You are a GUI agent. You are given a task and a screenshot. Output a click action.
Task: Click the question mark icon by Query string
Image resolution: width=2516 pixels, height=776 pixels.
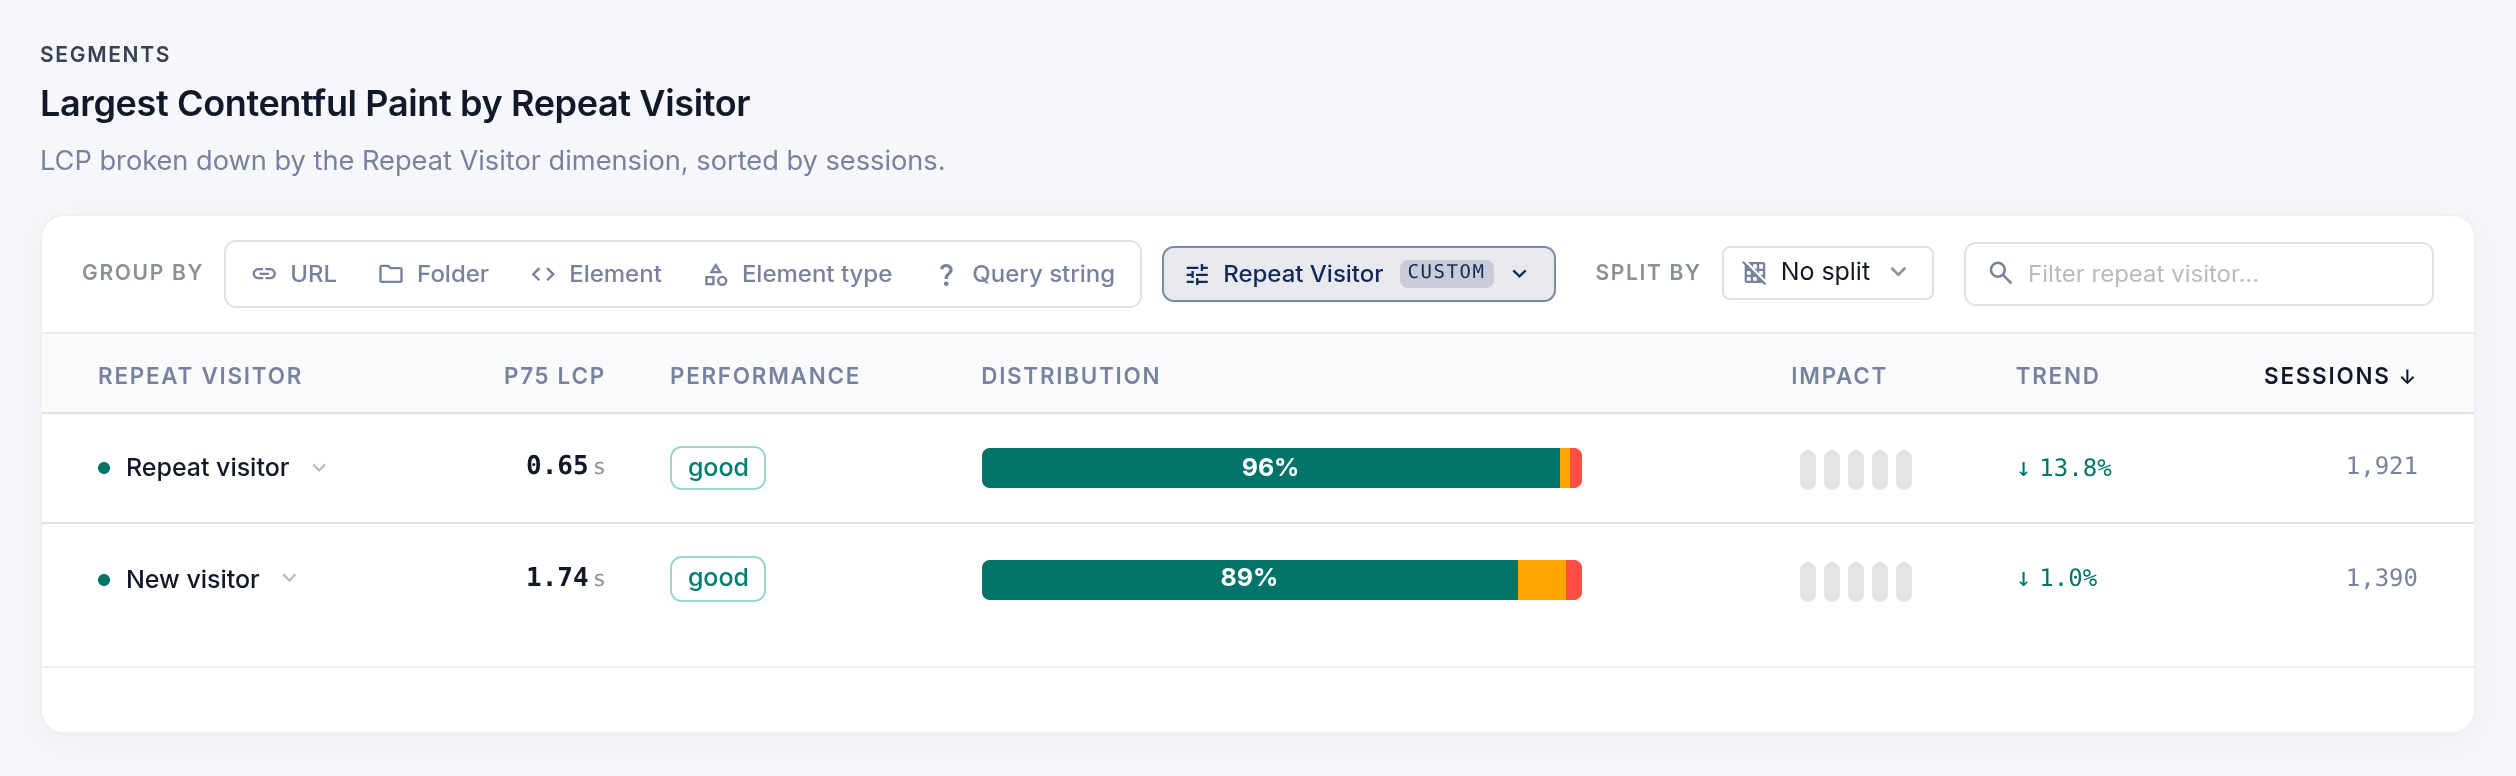point(946,275)
